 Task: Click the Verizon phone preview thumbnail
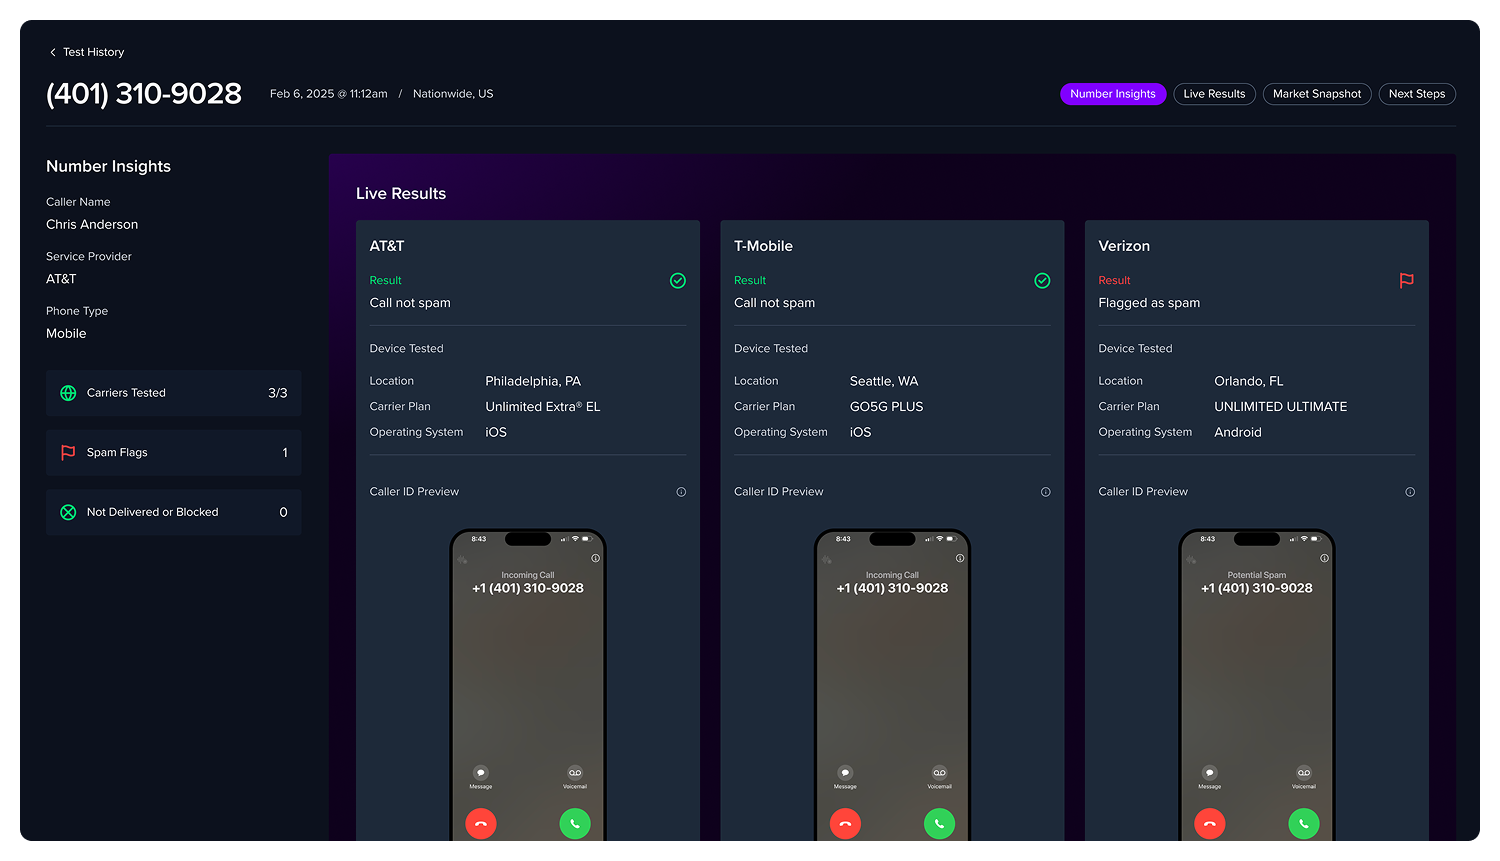pyautogui.click(x=1257, y=685)
